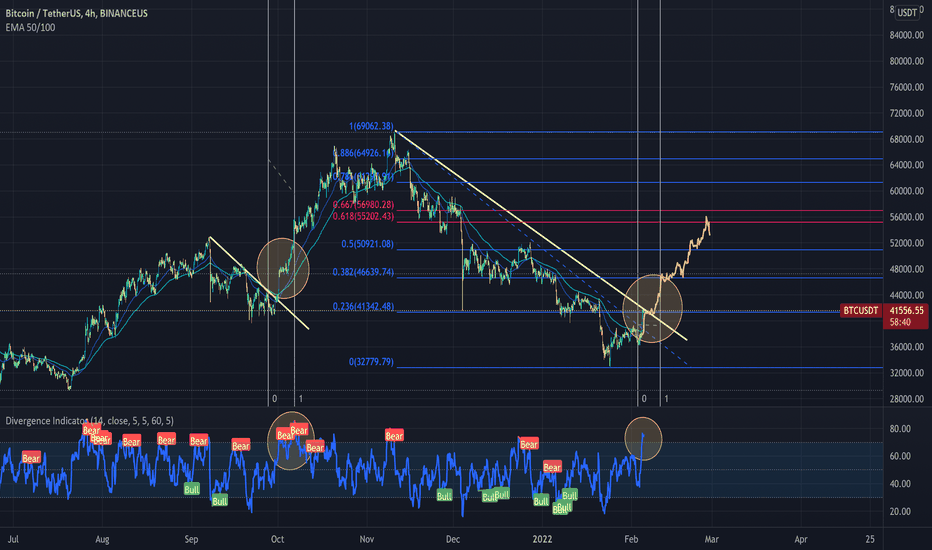
Task: Open the USDT currency selector
Action: 907,12
